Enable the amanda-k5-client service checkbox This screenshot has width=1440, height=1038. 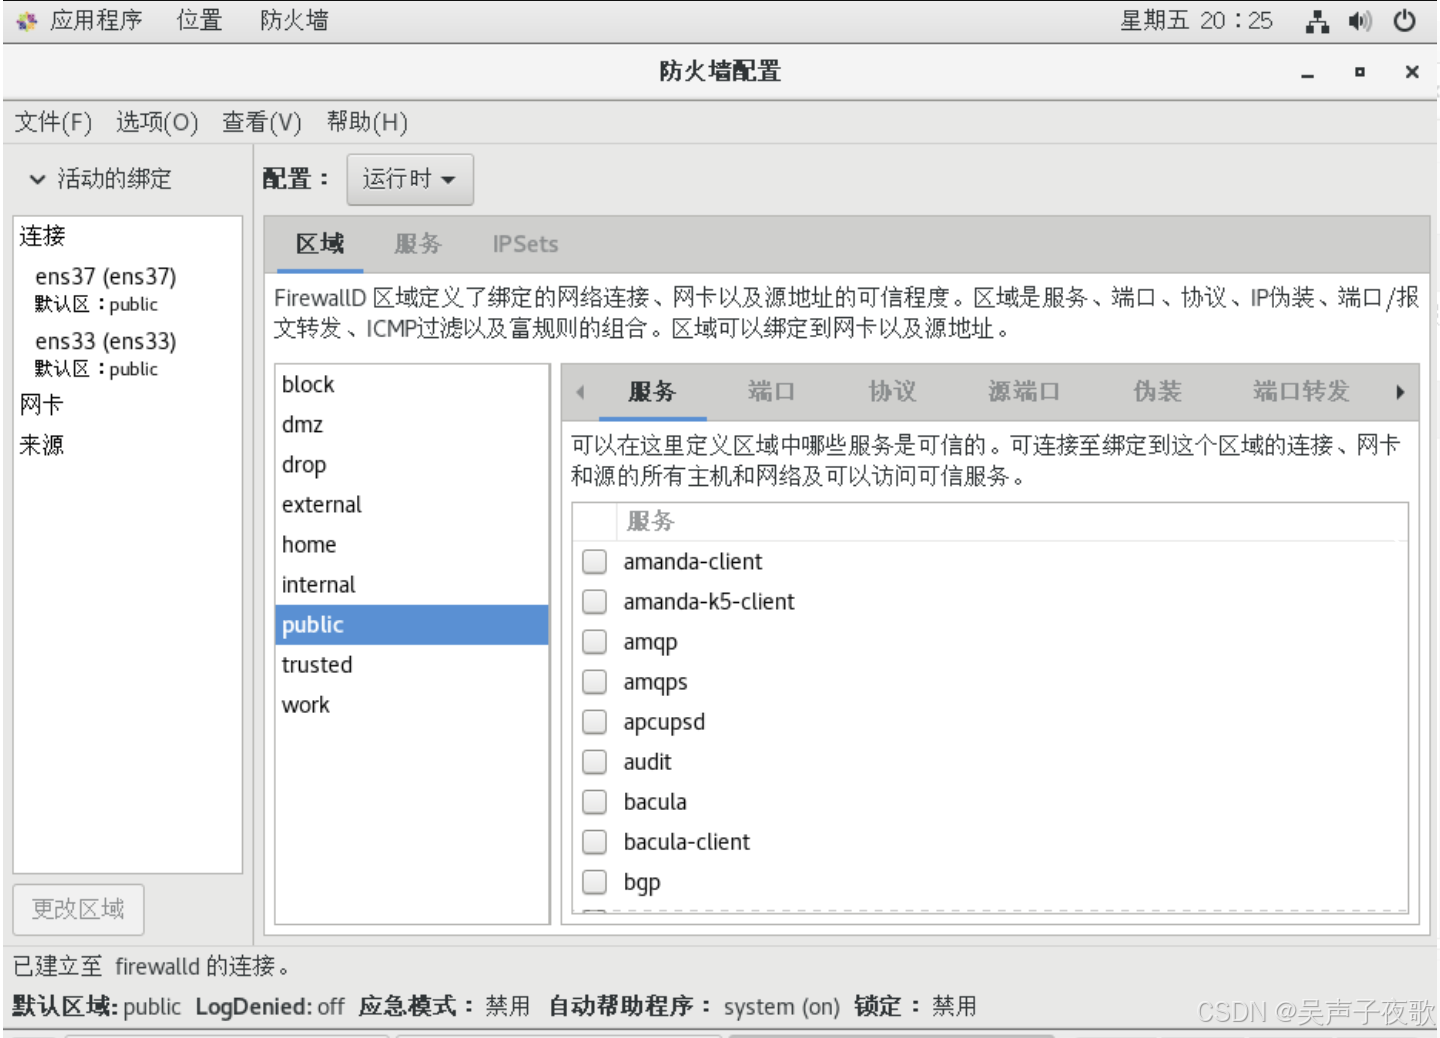(x=595, y=602)
